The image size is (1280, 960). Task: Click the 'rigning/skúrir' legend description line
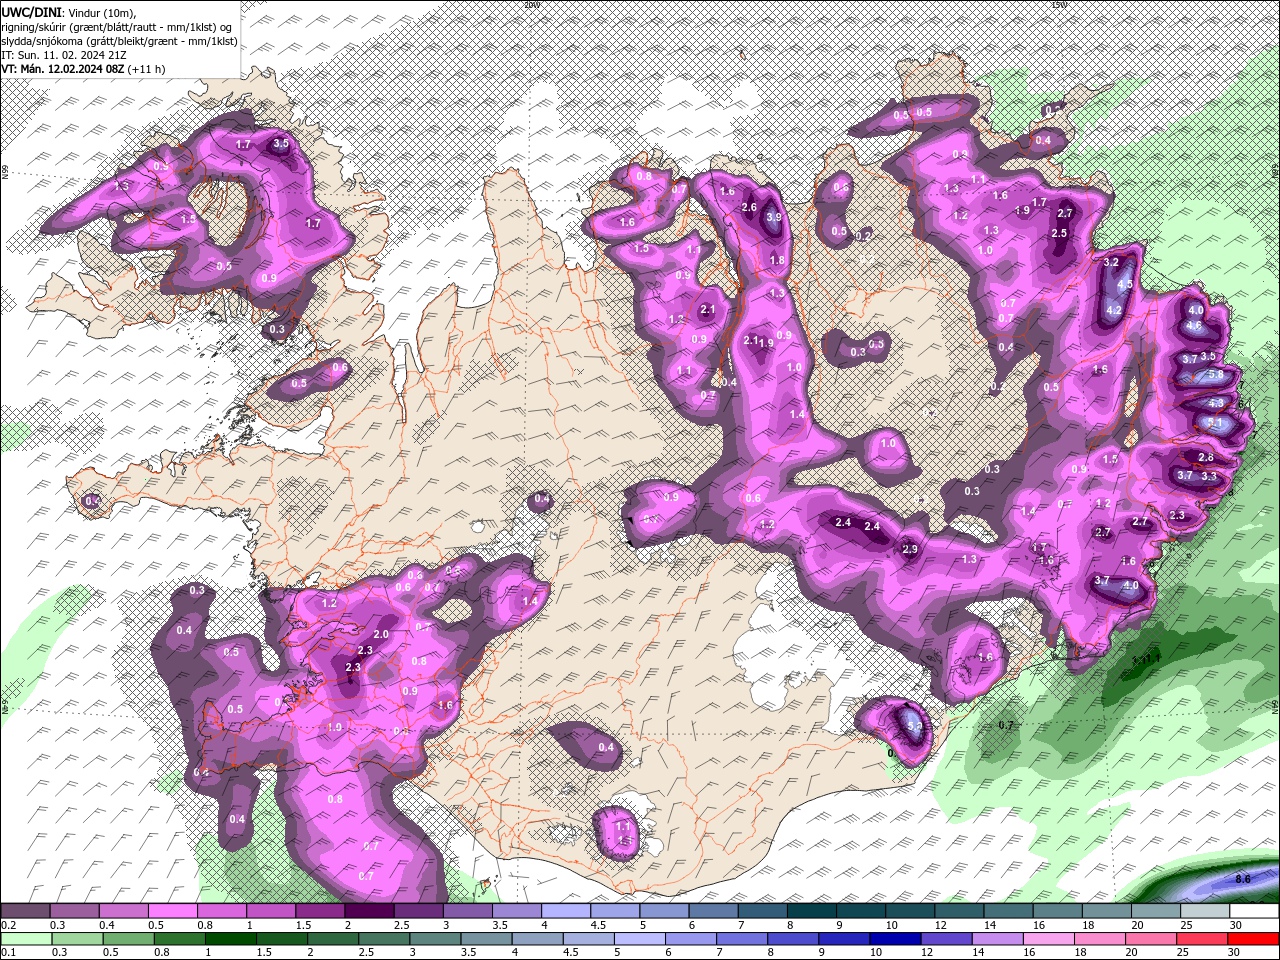(x=116, y=26)
